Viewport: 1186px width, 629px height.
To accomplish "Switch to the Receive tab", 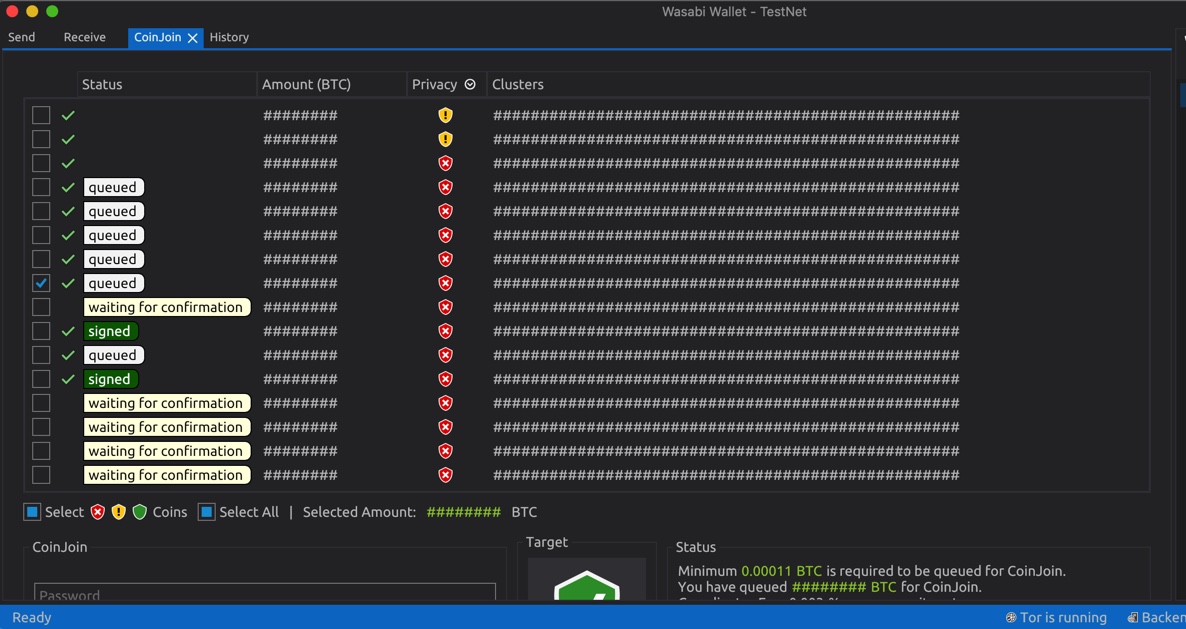I will tap(85, 37).
